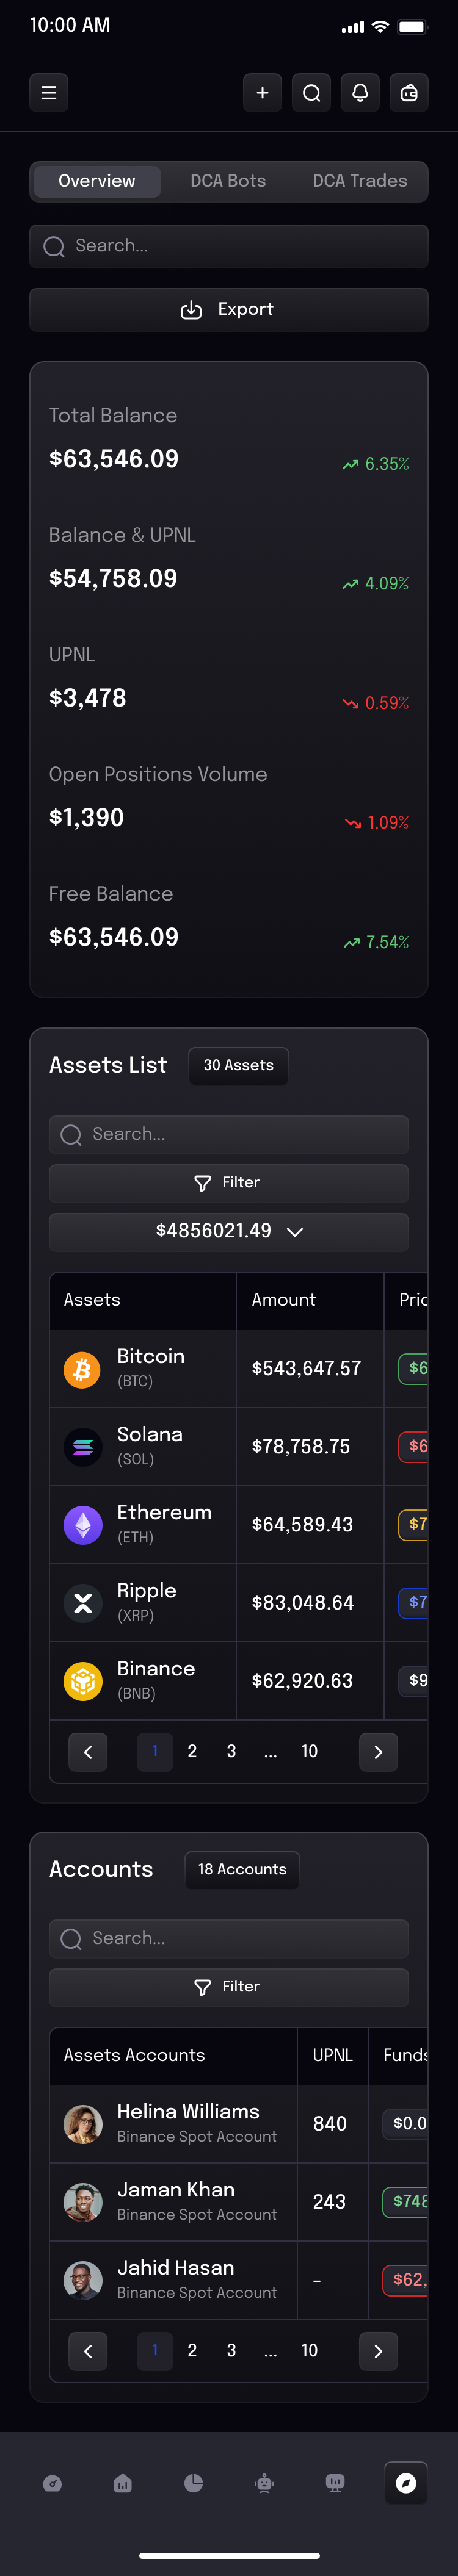
Task: Click the plus add button
Action: (x=262, y=93)
